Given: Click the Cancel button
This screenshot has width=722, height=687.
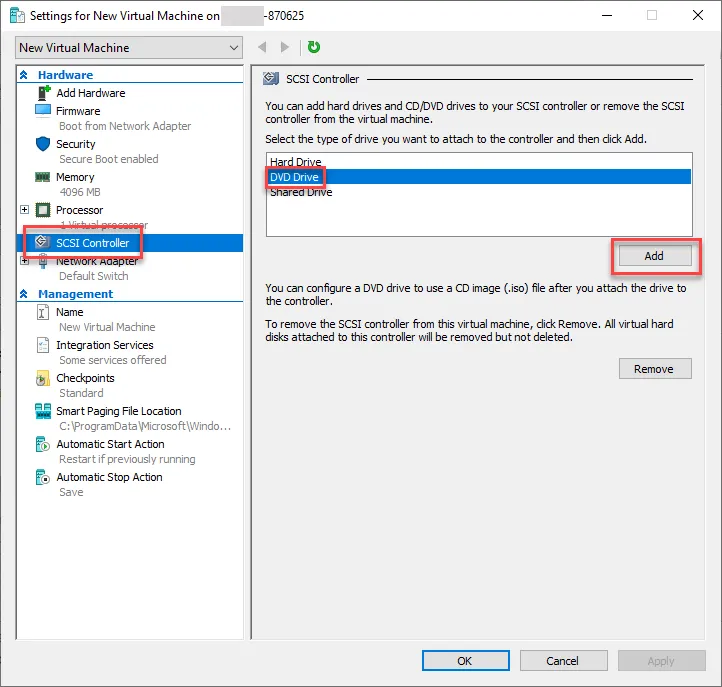Looking at the screenshot, I should click(x=563, y=661).
